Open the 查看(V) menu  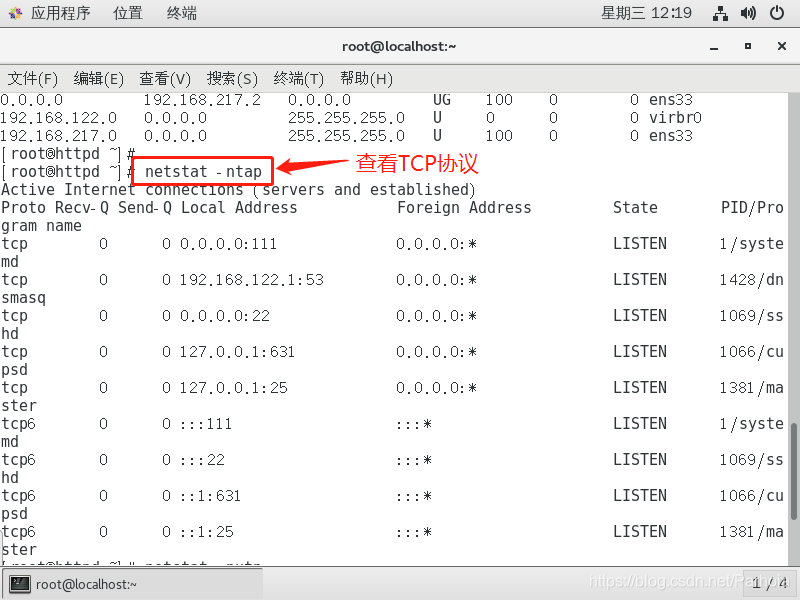(x=165, y=79)
